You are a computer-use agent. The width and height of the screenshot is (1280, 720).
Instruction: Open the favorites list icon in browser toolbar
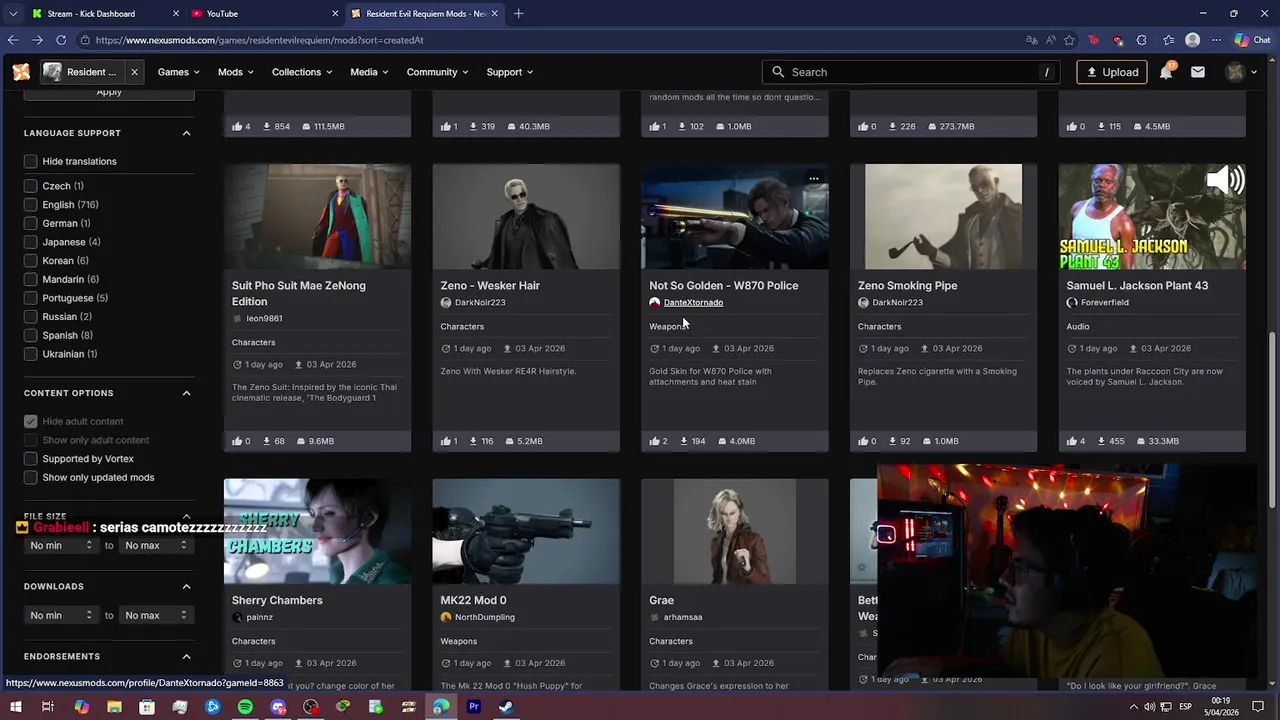click(1168, 40)
